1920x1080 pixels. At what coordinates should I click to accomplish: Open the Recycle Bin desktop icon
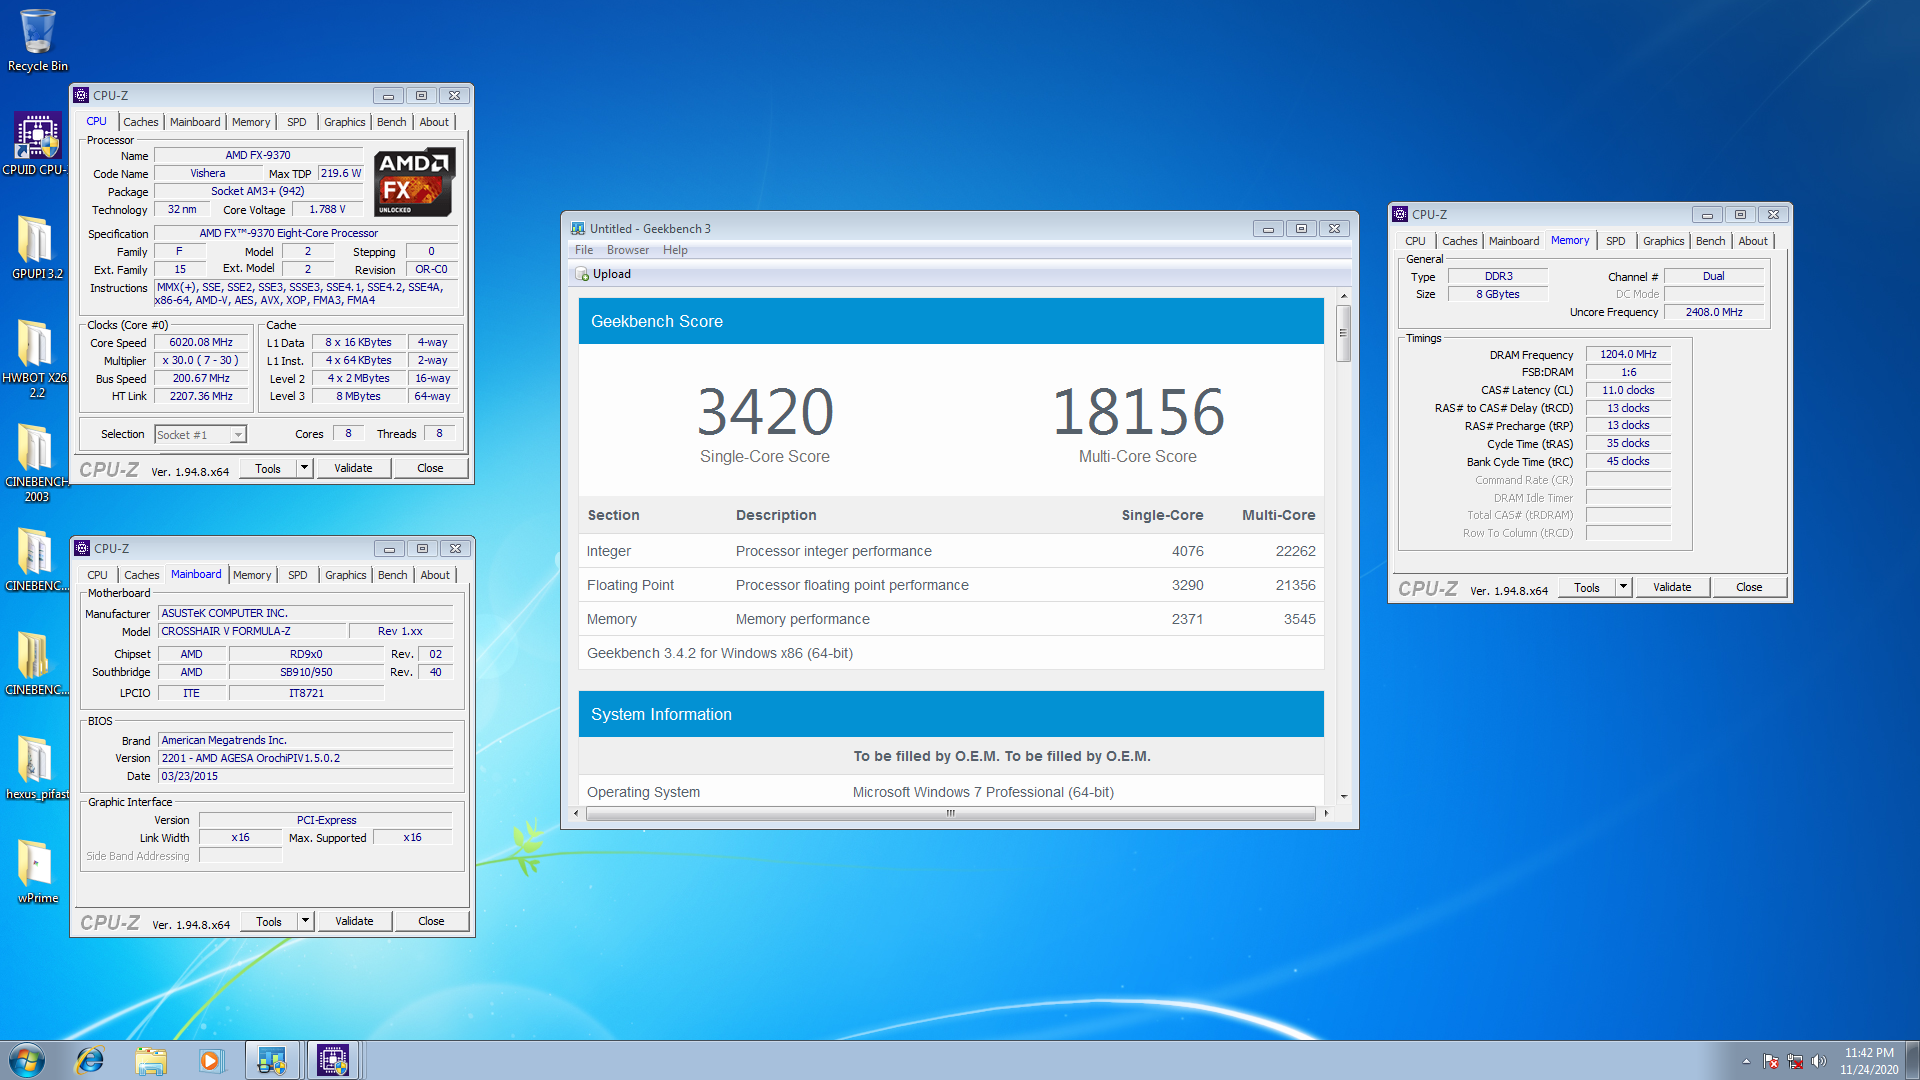point(37,40)
